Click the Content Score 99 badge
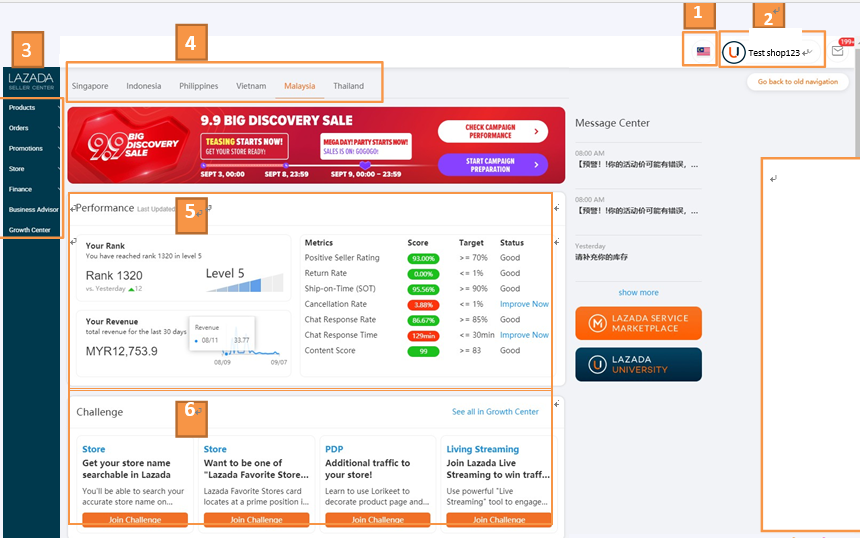The image size is (860, 538). click(423, 351)
